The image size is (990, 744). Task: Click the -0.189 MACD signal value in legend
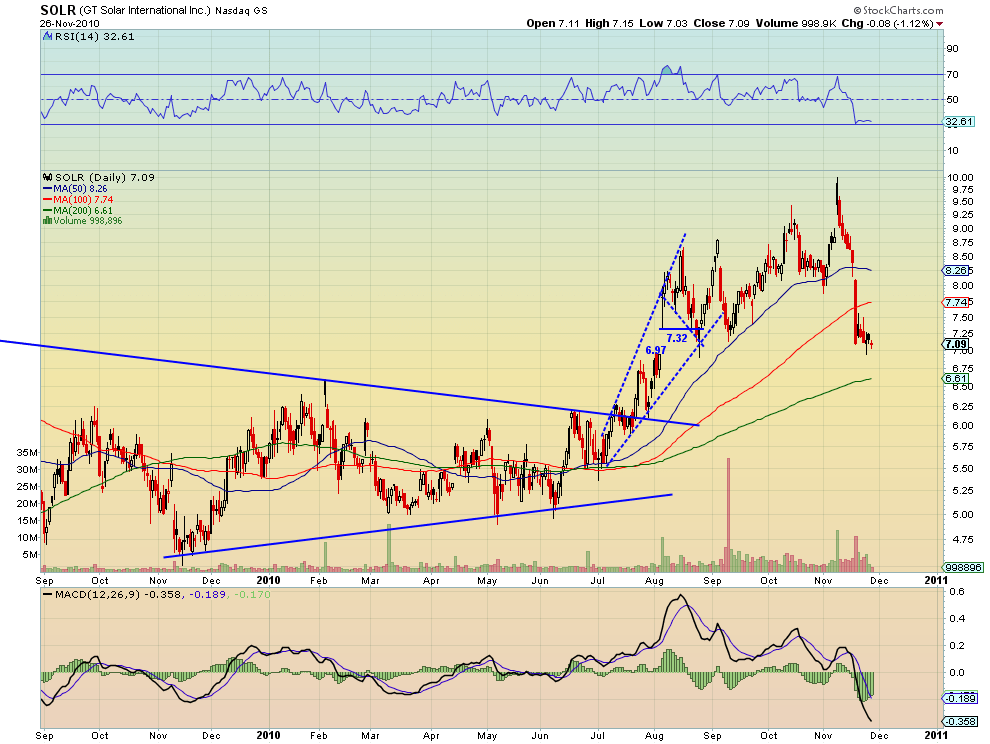pos(208,594)
